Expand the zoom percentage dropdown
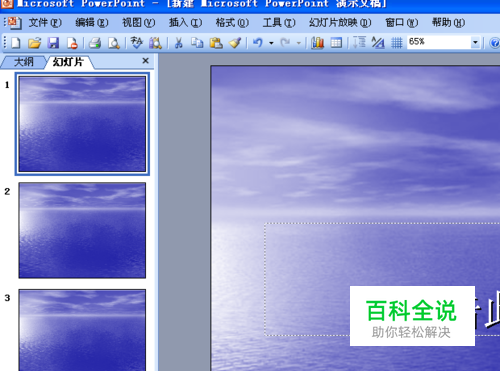 [475, 43]
